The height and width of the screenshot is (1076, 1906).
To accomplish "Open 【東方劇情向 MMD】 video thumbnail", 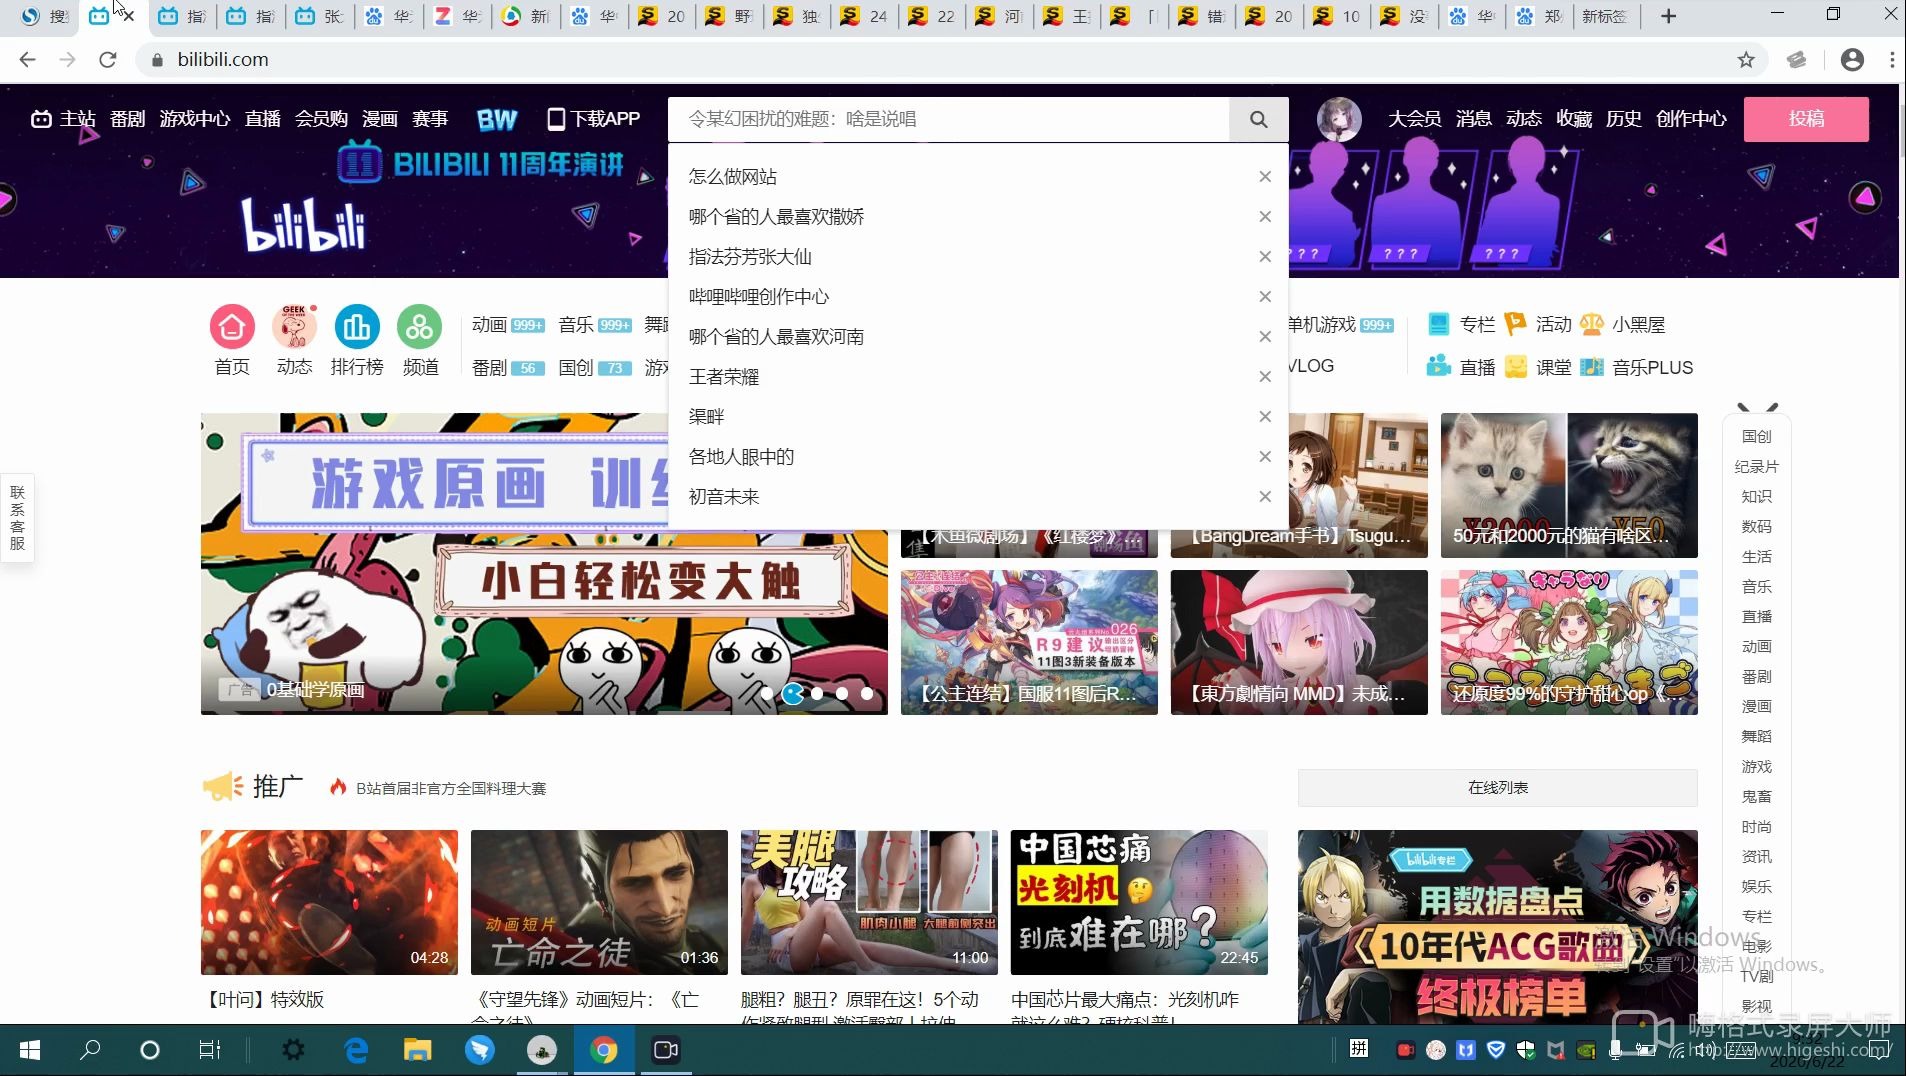I will (1299, 642).
